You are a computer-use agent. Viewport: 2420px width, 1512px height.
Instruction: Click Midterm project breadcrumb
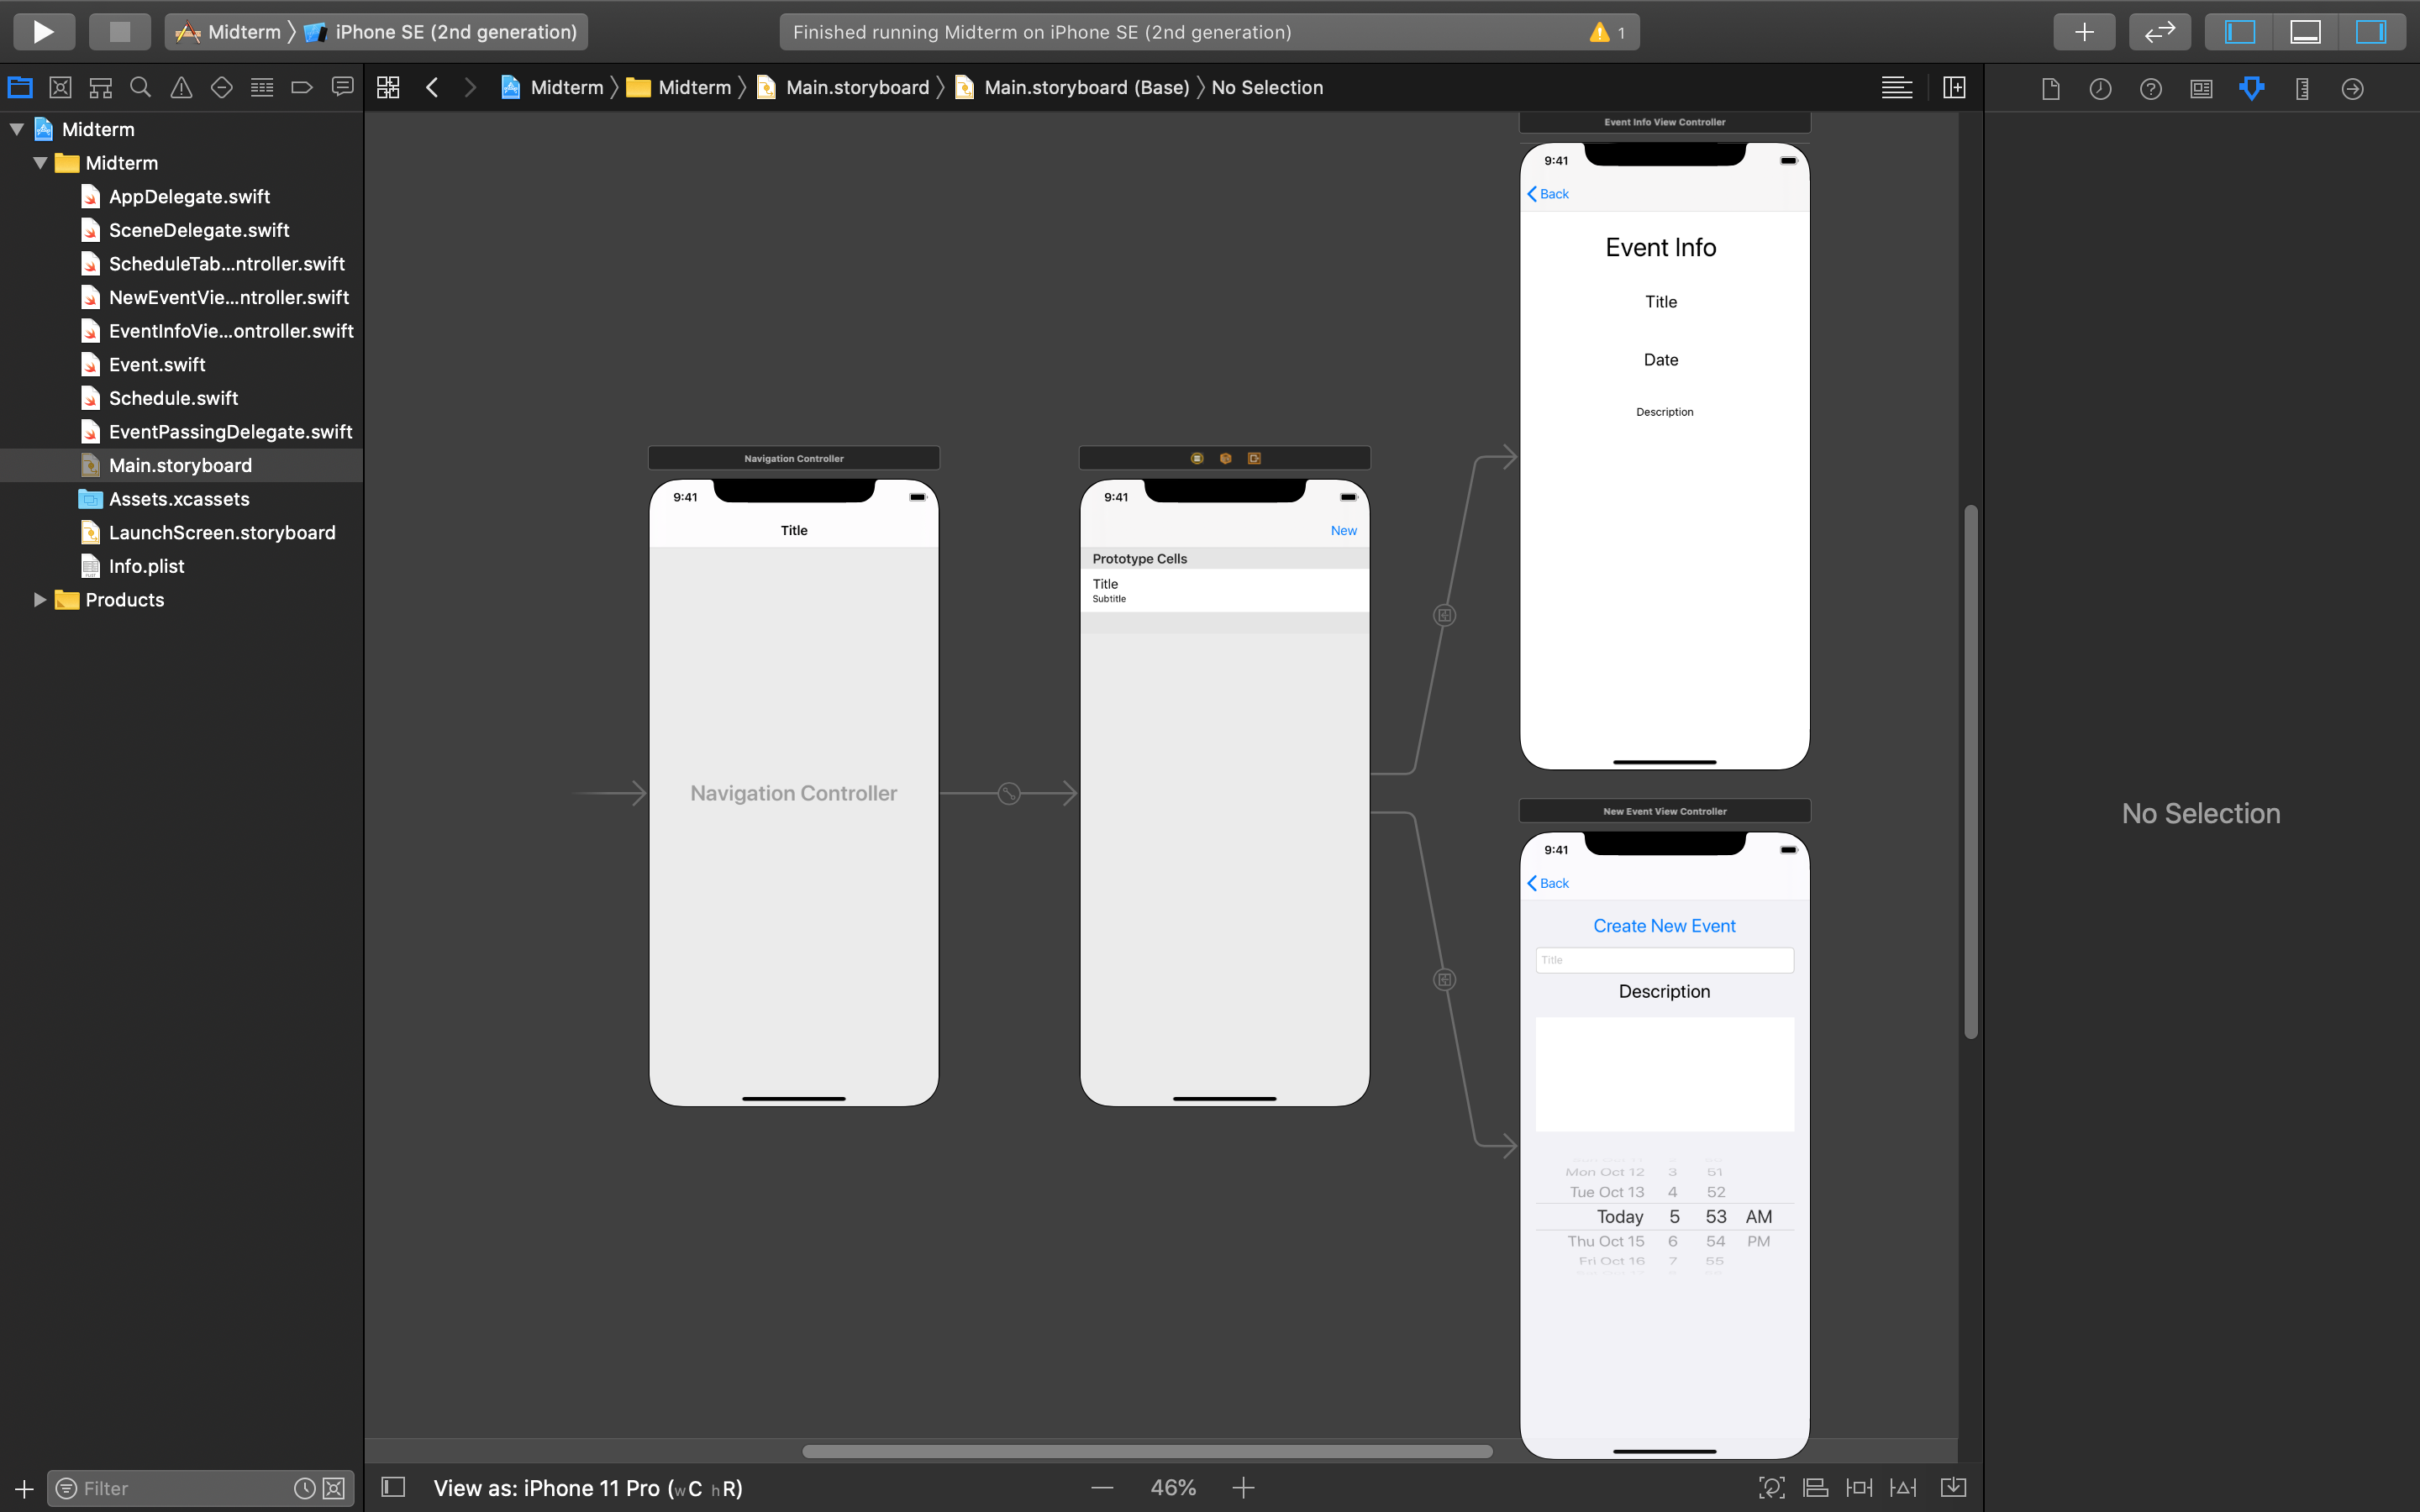pos(552,88)
